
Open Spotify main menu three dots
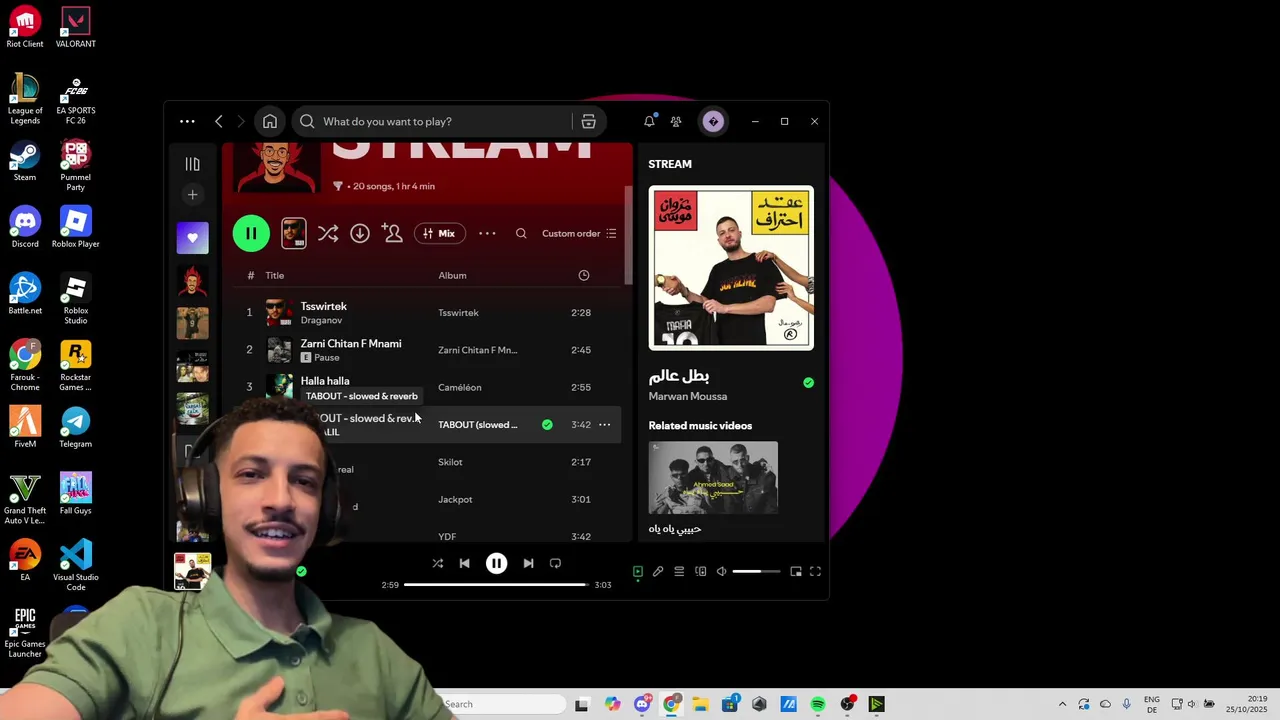[187, 121]
